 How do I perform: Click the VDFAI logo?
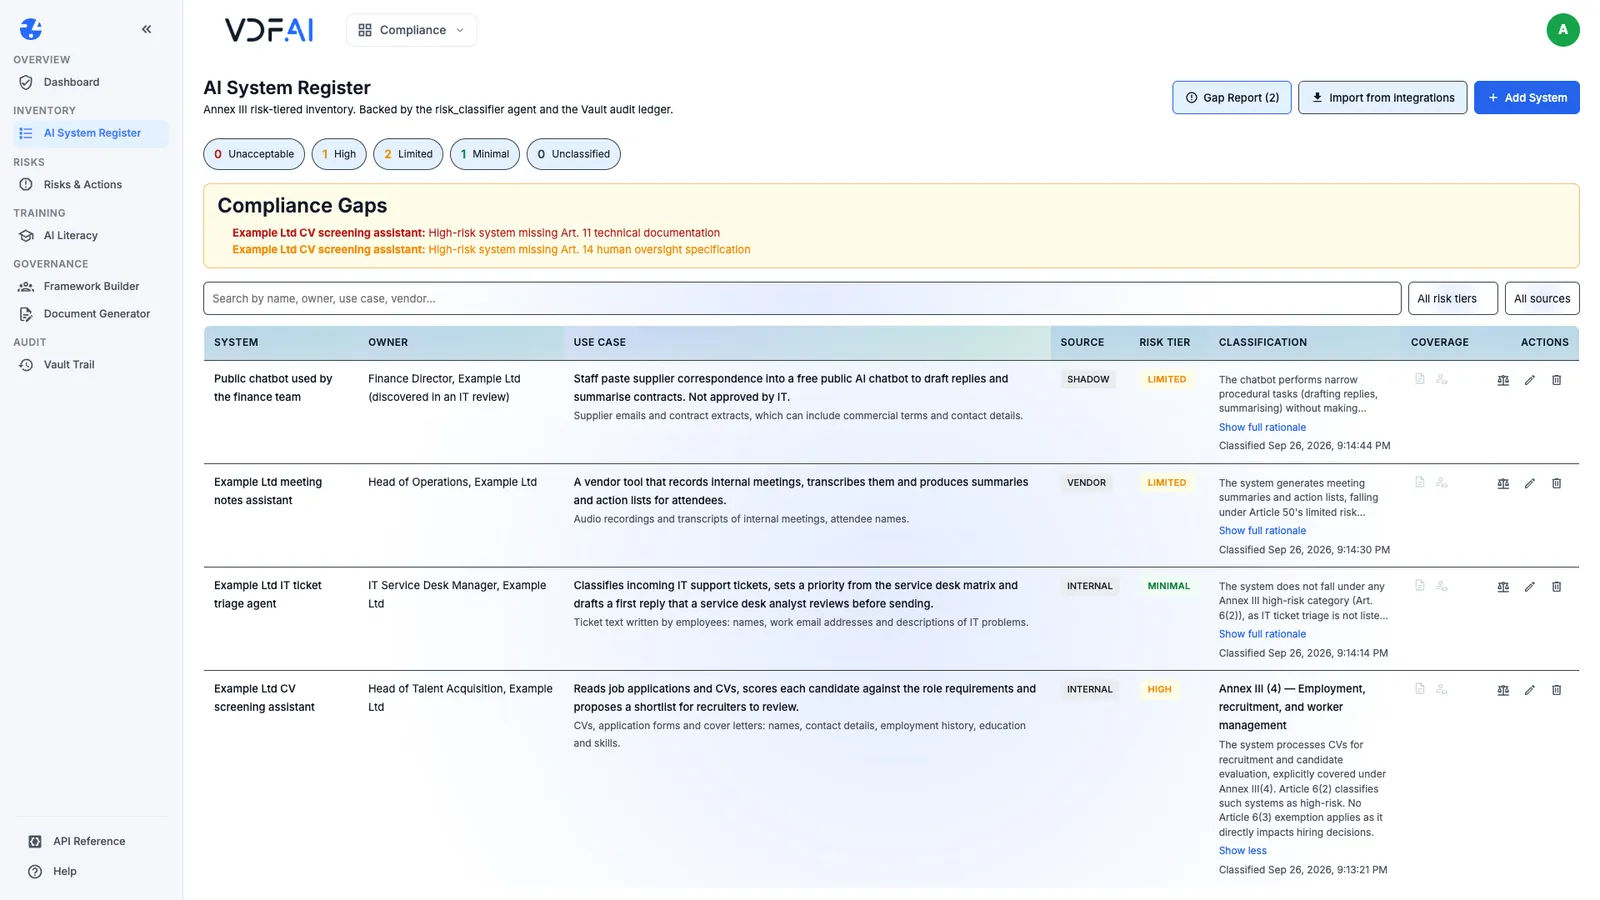point(269,30)
